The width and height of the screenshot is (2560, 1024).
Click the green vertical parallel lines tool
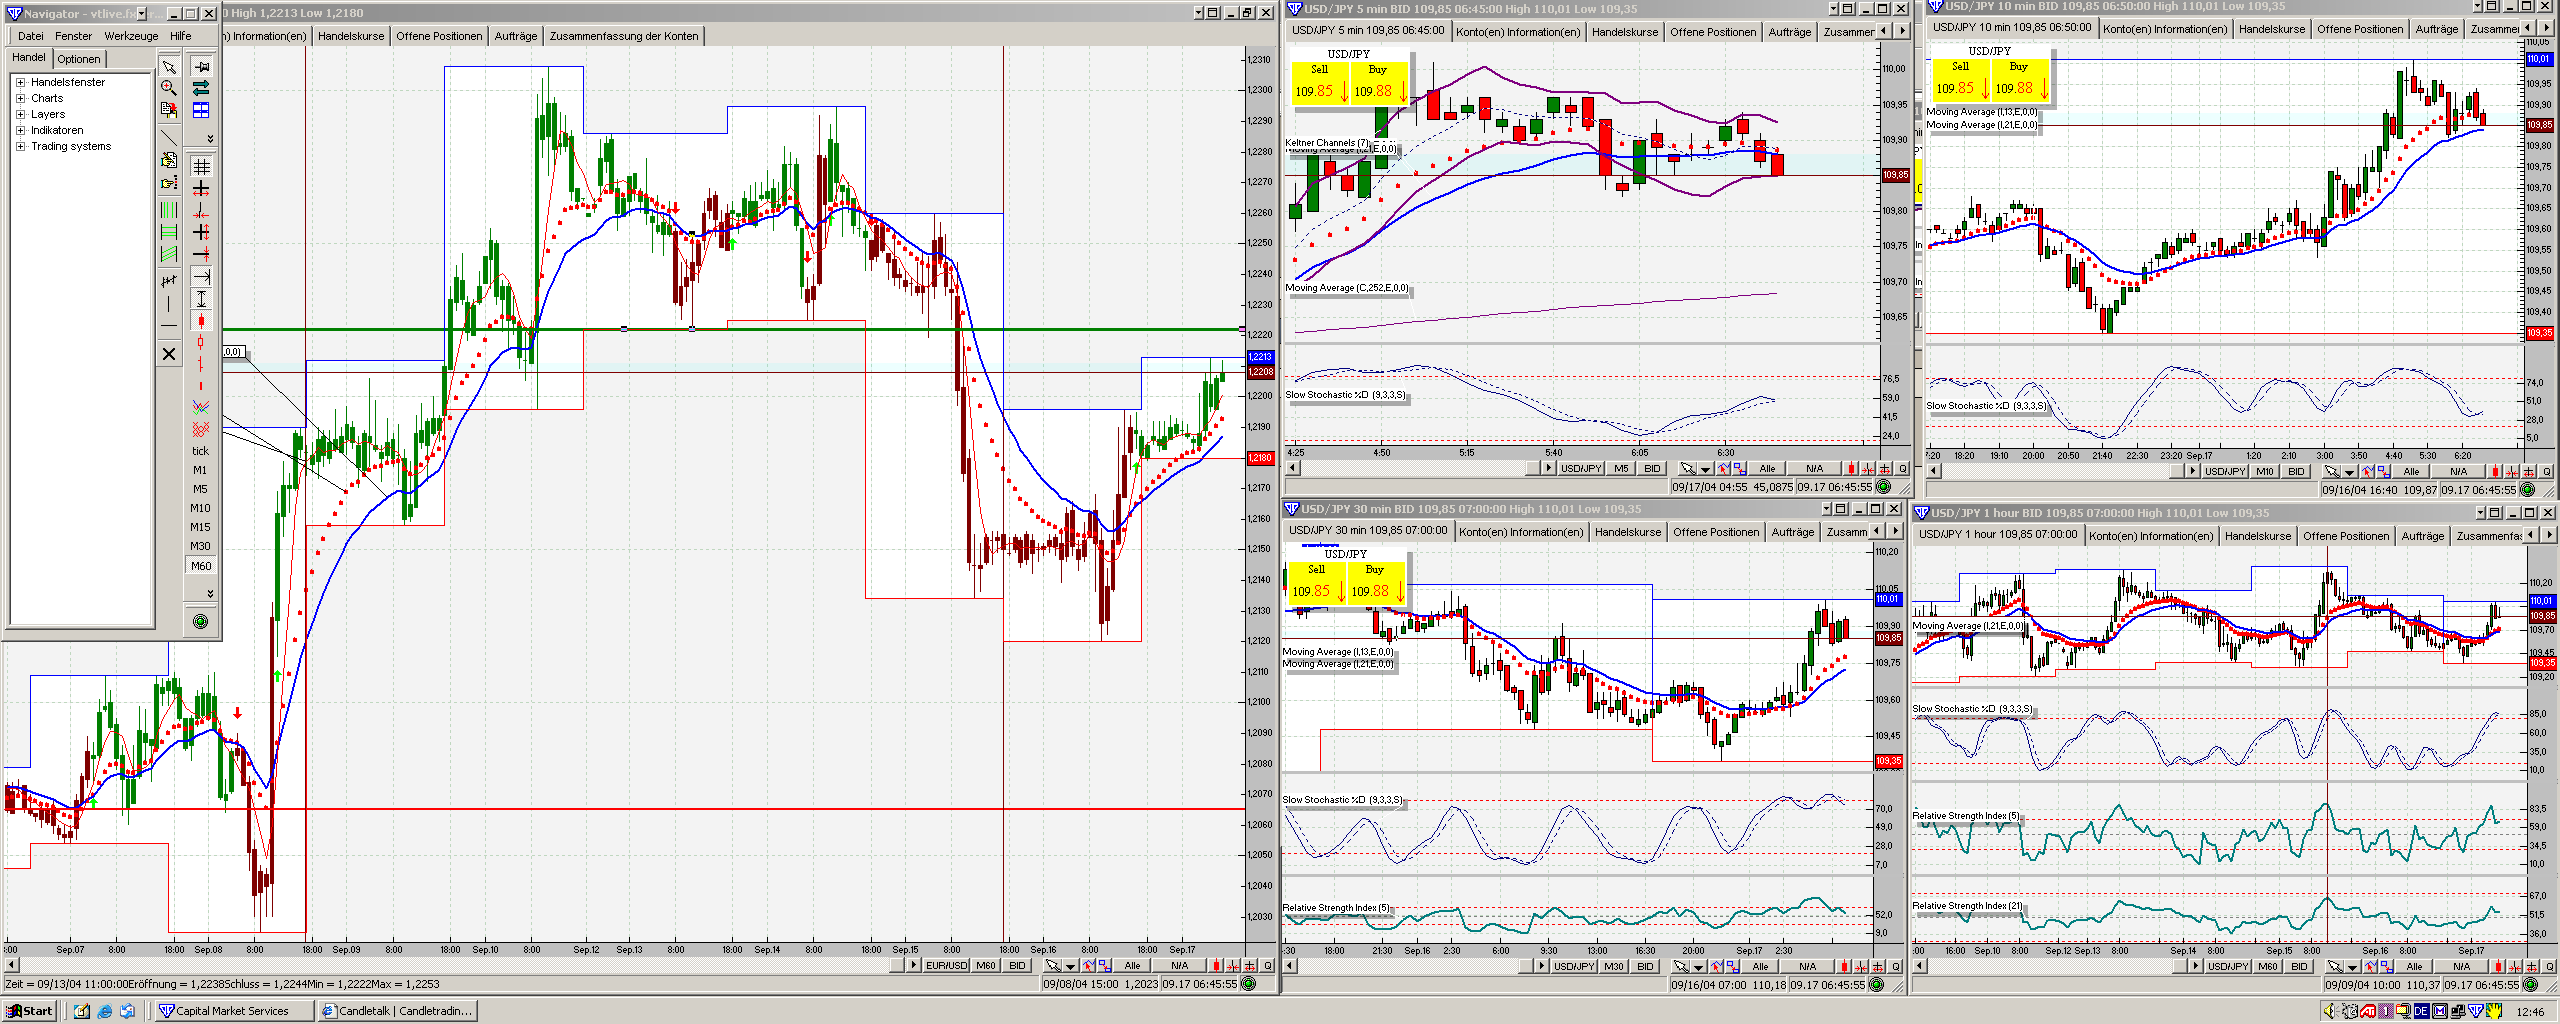pyautogui.click(x=169, y=210)
